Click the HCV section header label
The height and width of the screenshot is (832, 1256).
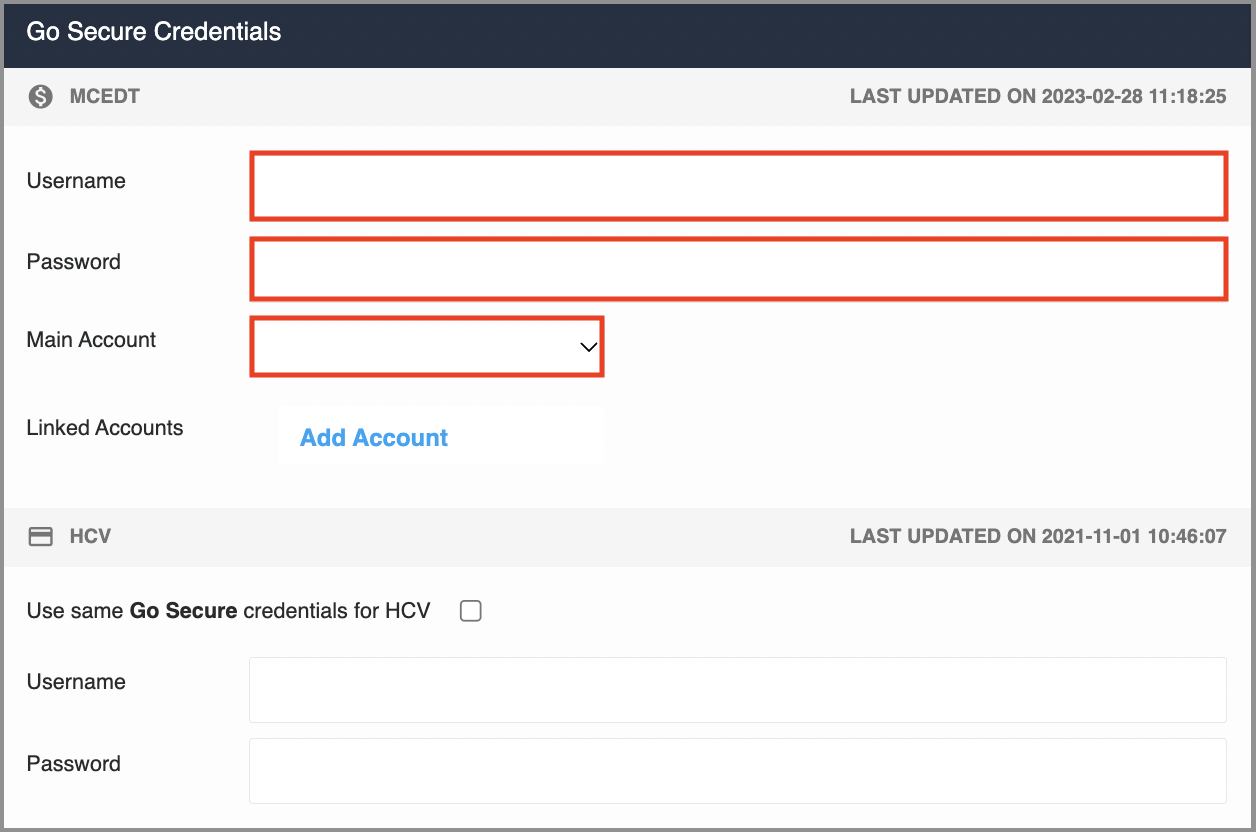click(x=90, y=537)
